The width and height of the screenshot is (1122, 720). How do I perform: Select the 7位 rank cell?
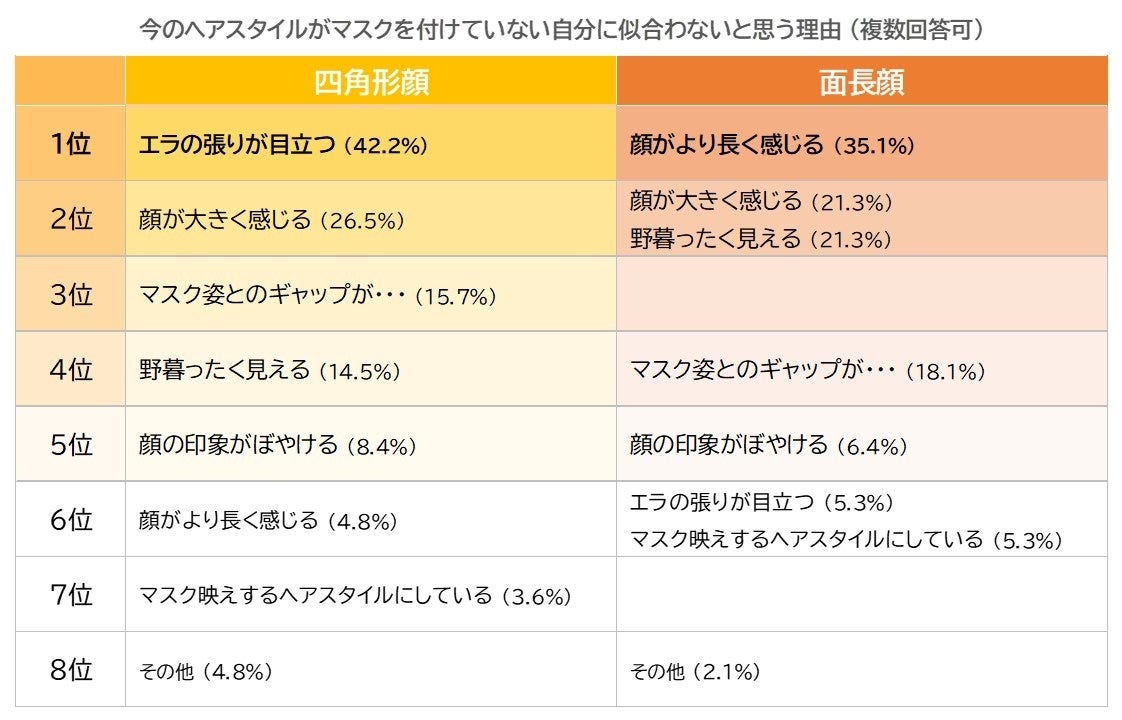[70, 595]
